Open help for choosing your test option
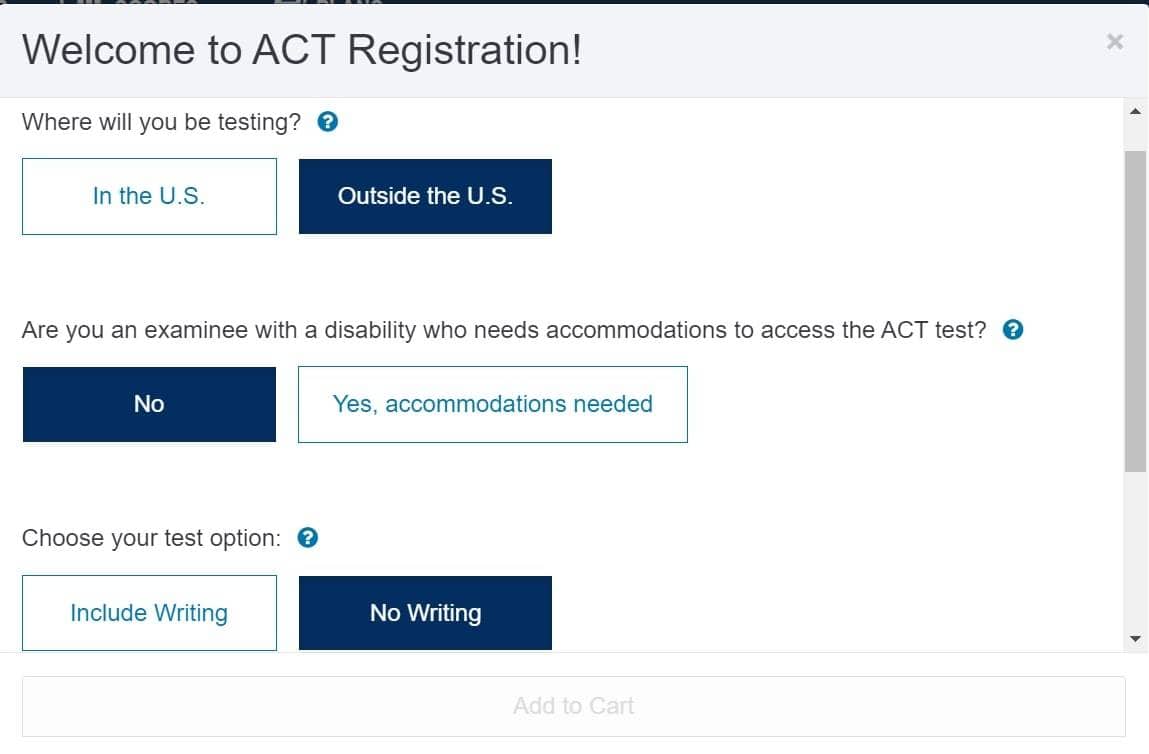The height and width of the screenshot is (754, 1149). 308,537
